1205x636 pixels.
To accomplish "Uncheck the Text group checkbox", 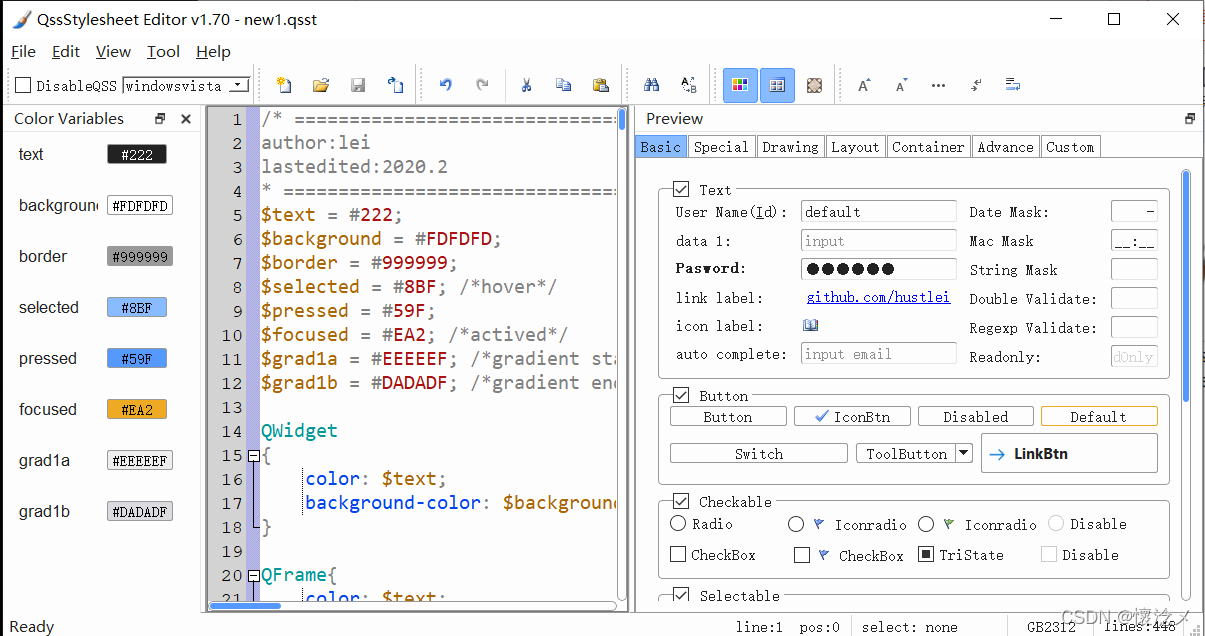I will (x=682, y=189).
